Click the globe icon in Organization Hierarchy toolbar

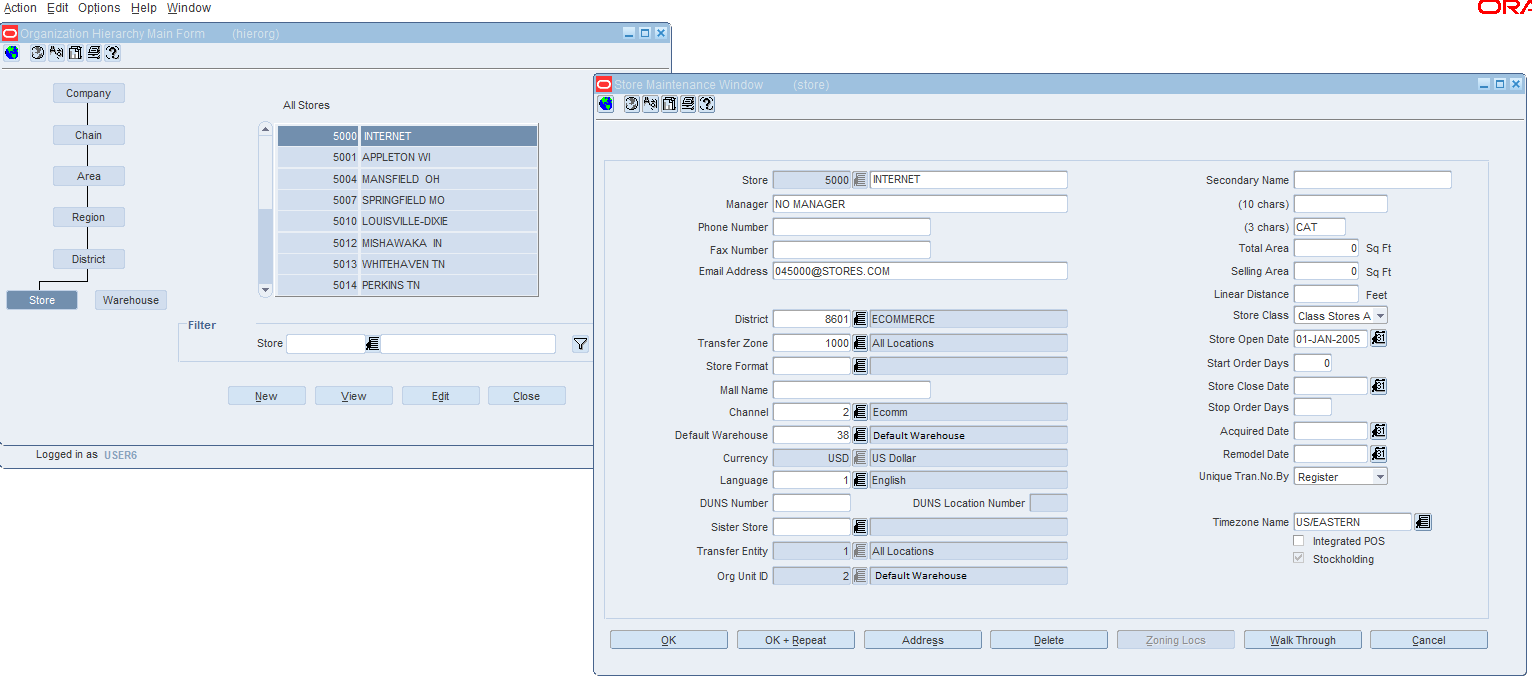point(10,53)
